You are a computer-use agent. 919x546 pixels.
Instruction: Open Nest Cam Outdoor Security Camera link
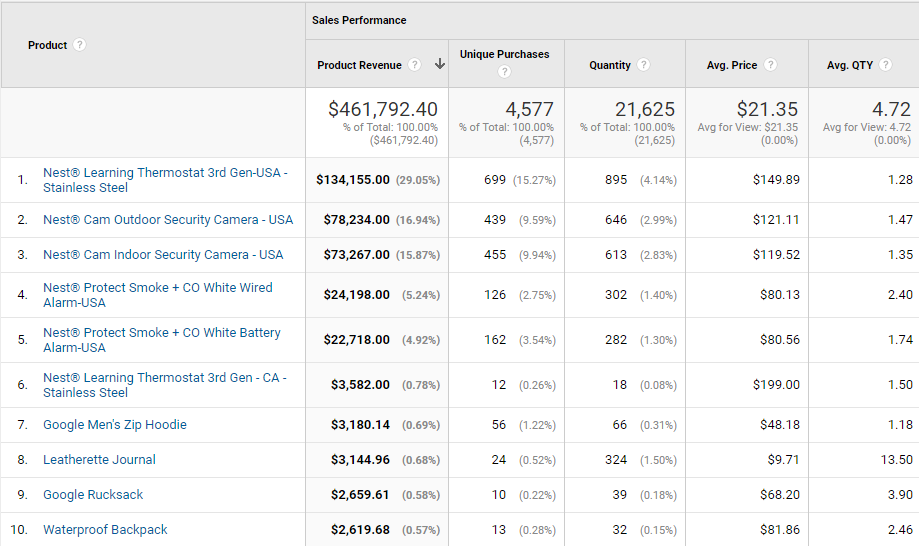coord(168,220)
